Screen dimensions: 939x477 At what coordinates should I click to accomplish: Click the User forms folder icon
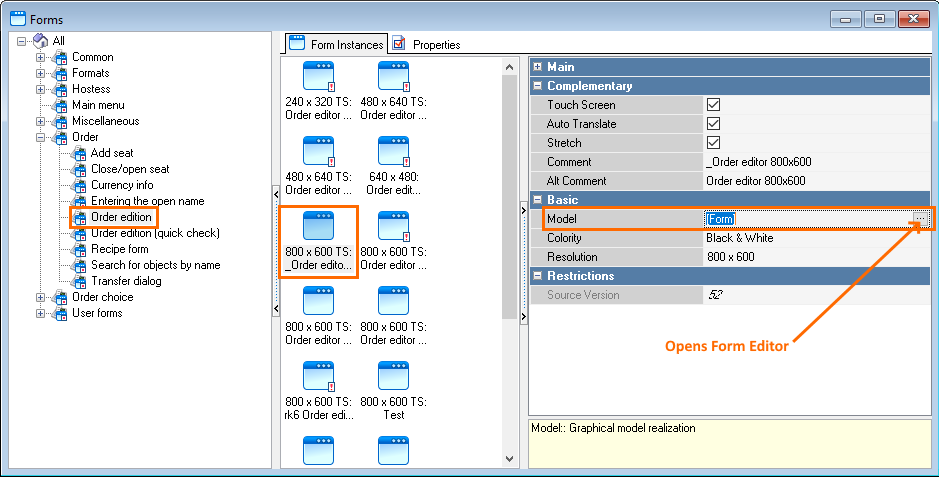59,314
